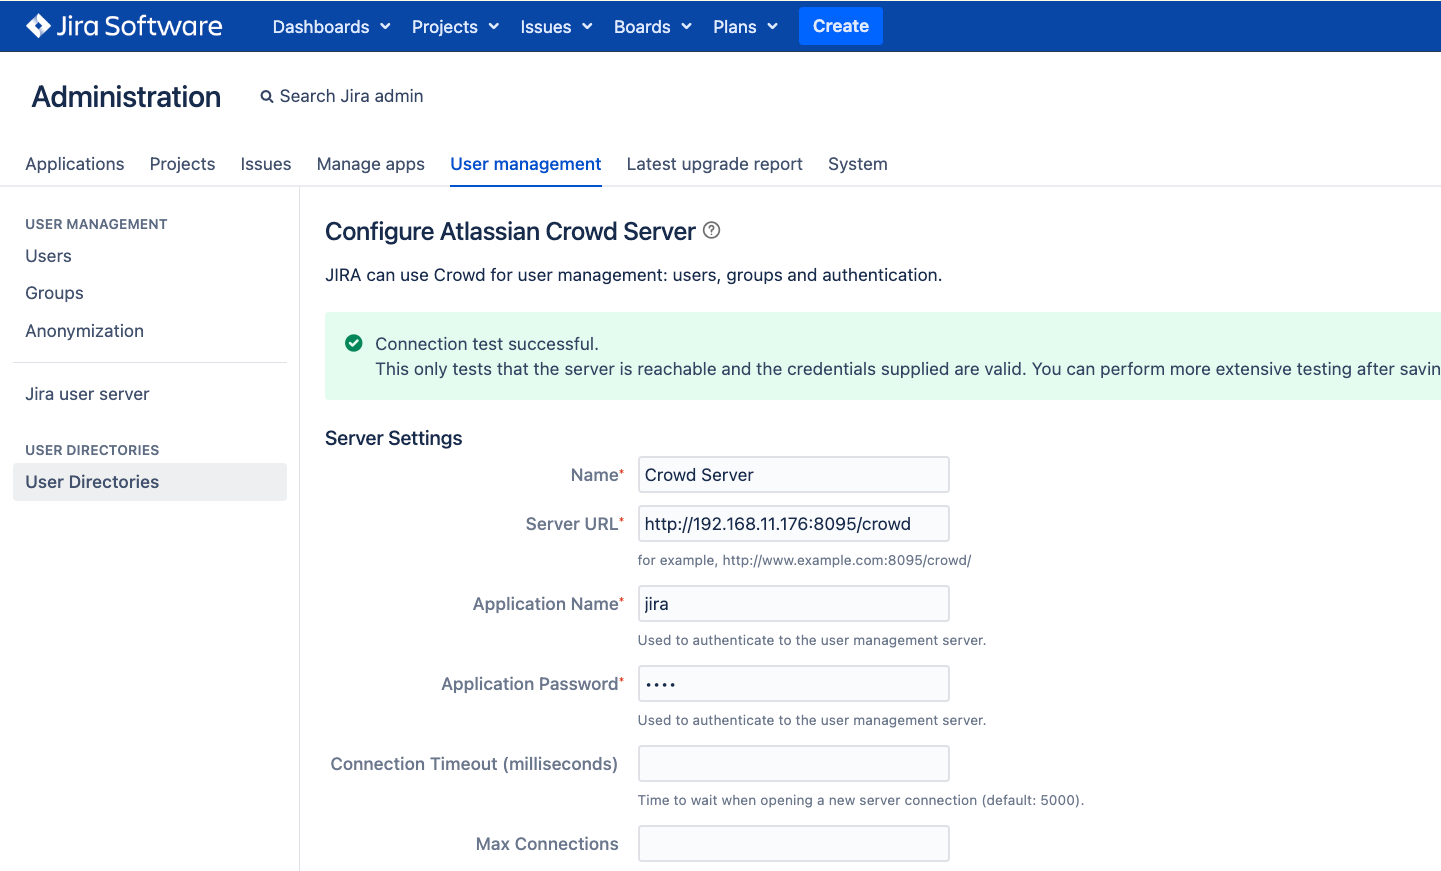Click the Max Connections input field
1441x871 pixels.
[x=793, y=844]
